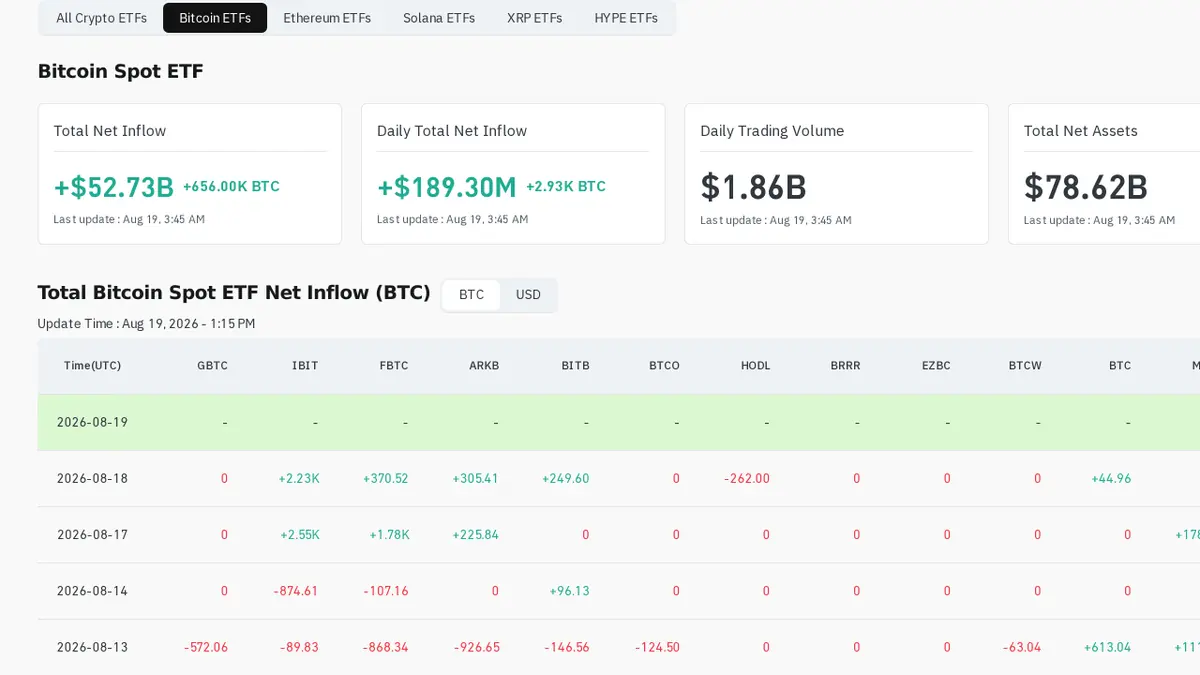Click the FBTC column header
Screen dimensions: 1200x675
[x=394, y=366]
